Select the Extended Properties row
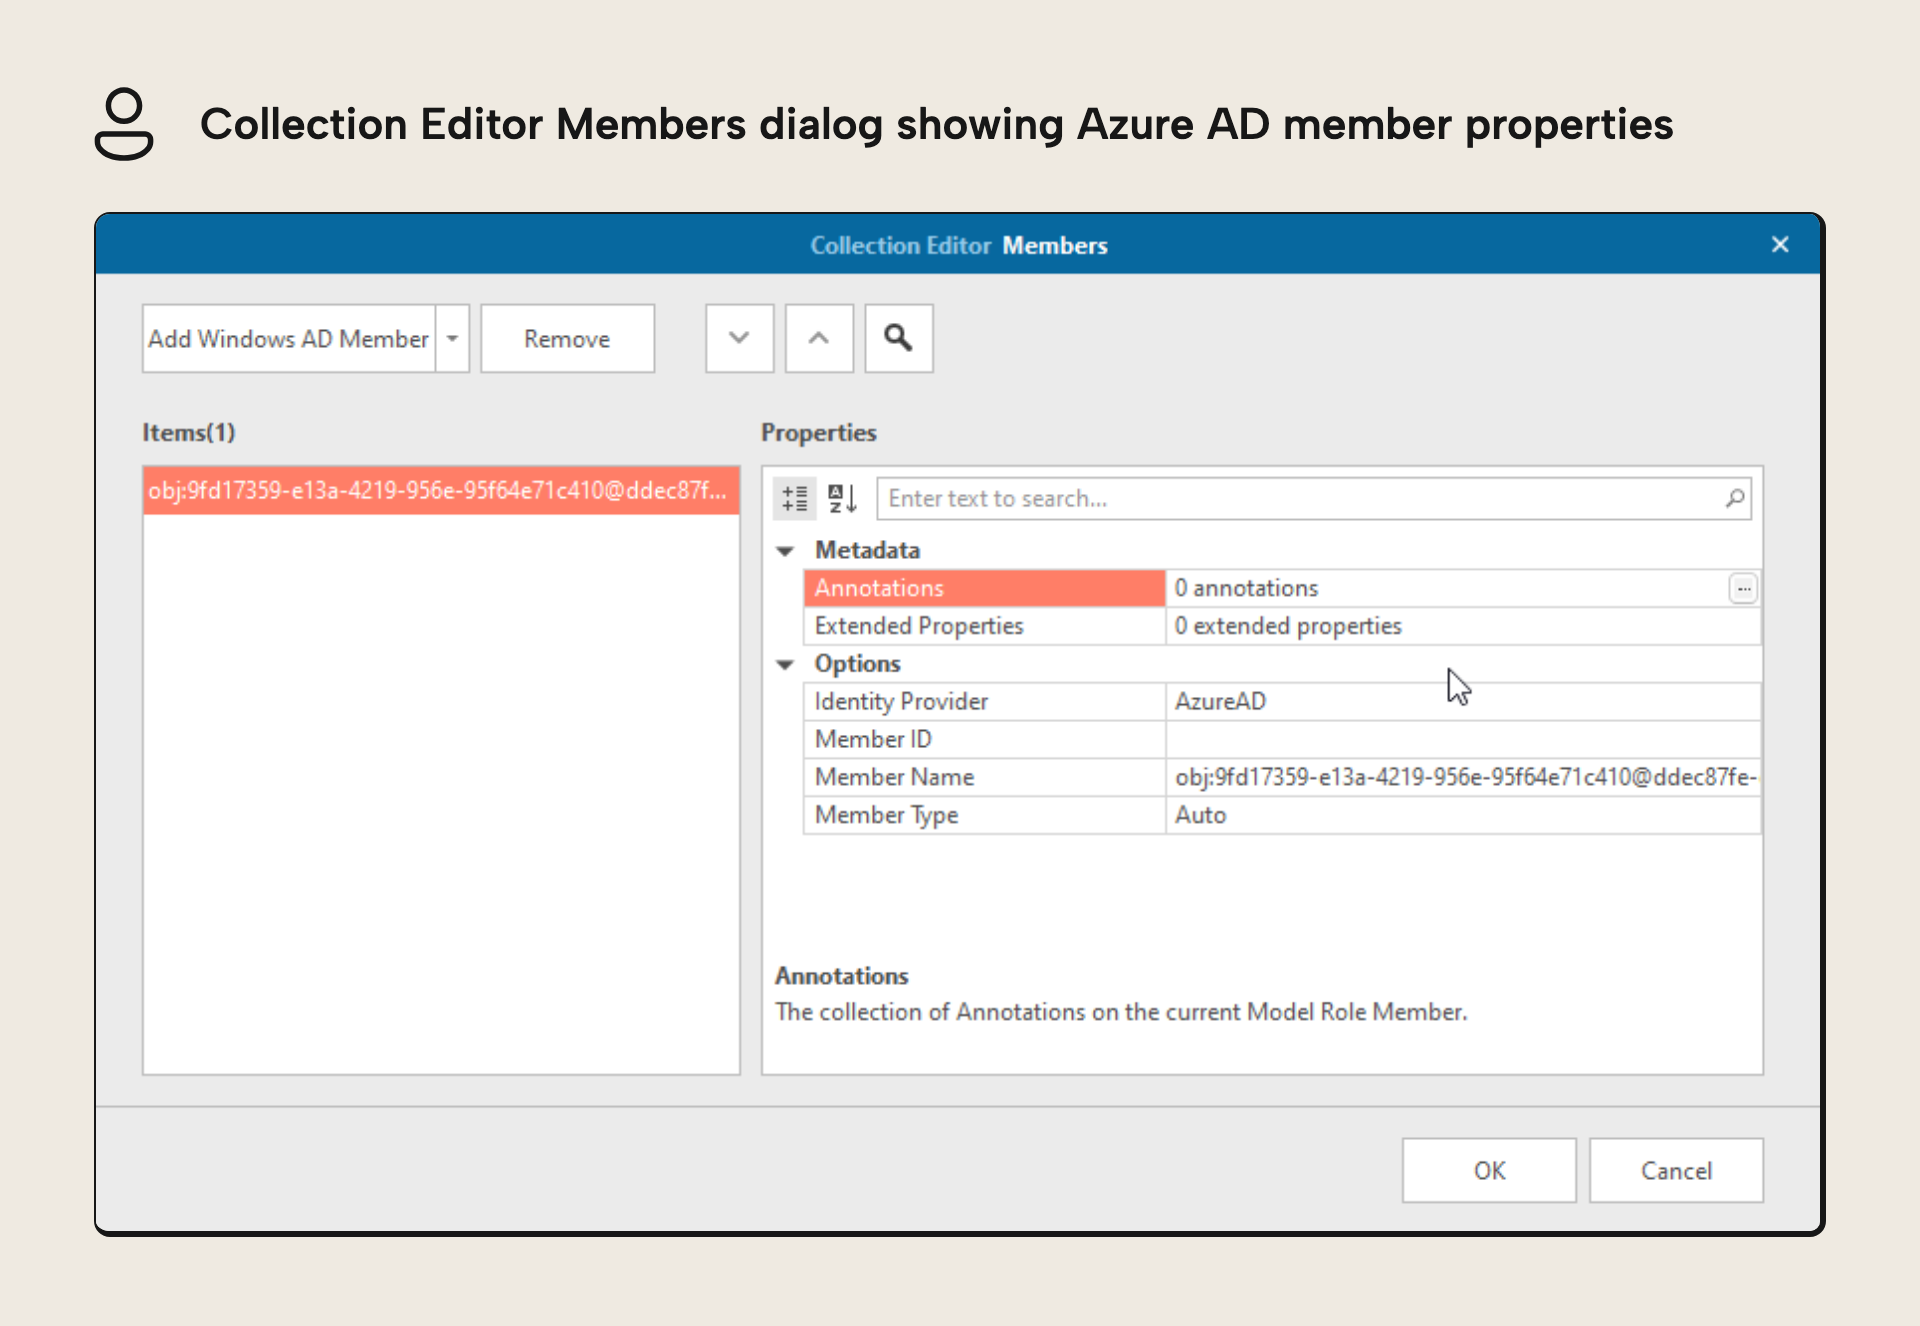Image resolution: width=1920 pixels, height=1326 pixels. point(984,626)
